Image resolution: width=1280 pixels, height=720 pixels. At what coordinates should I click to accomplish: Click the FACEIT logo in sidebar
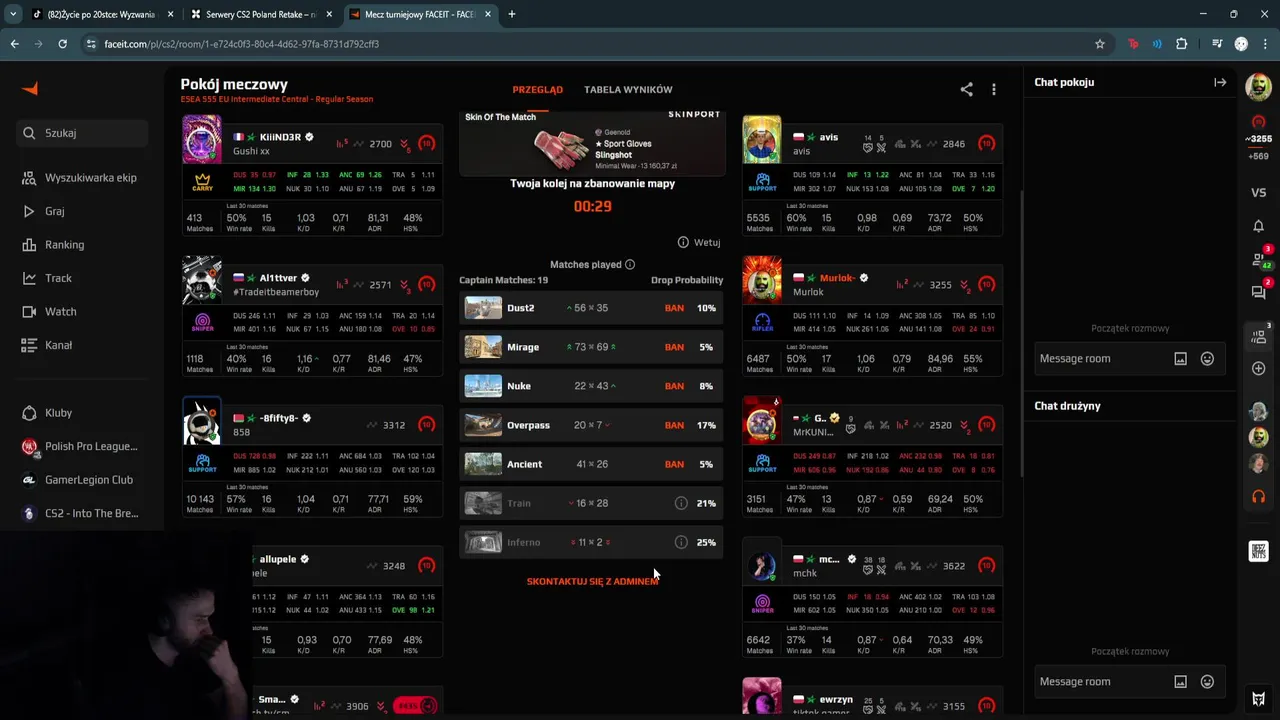(x=30, y=89)
